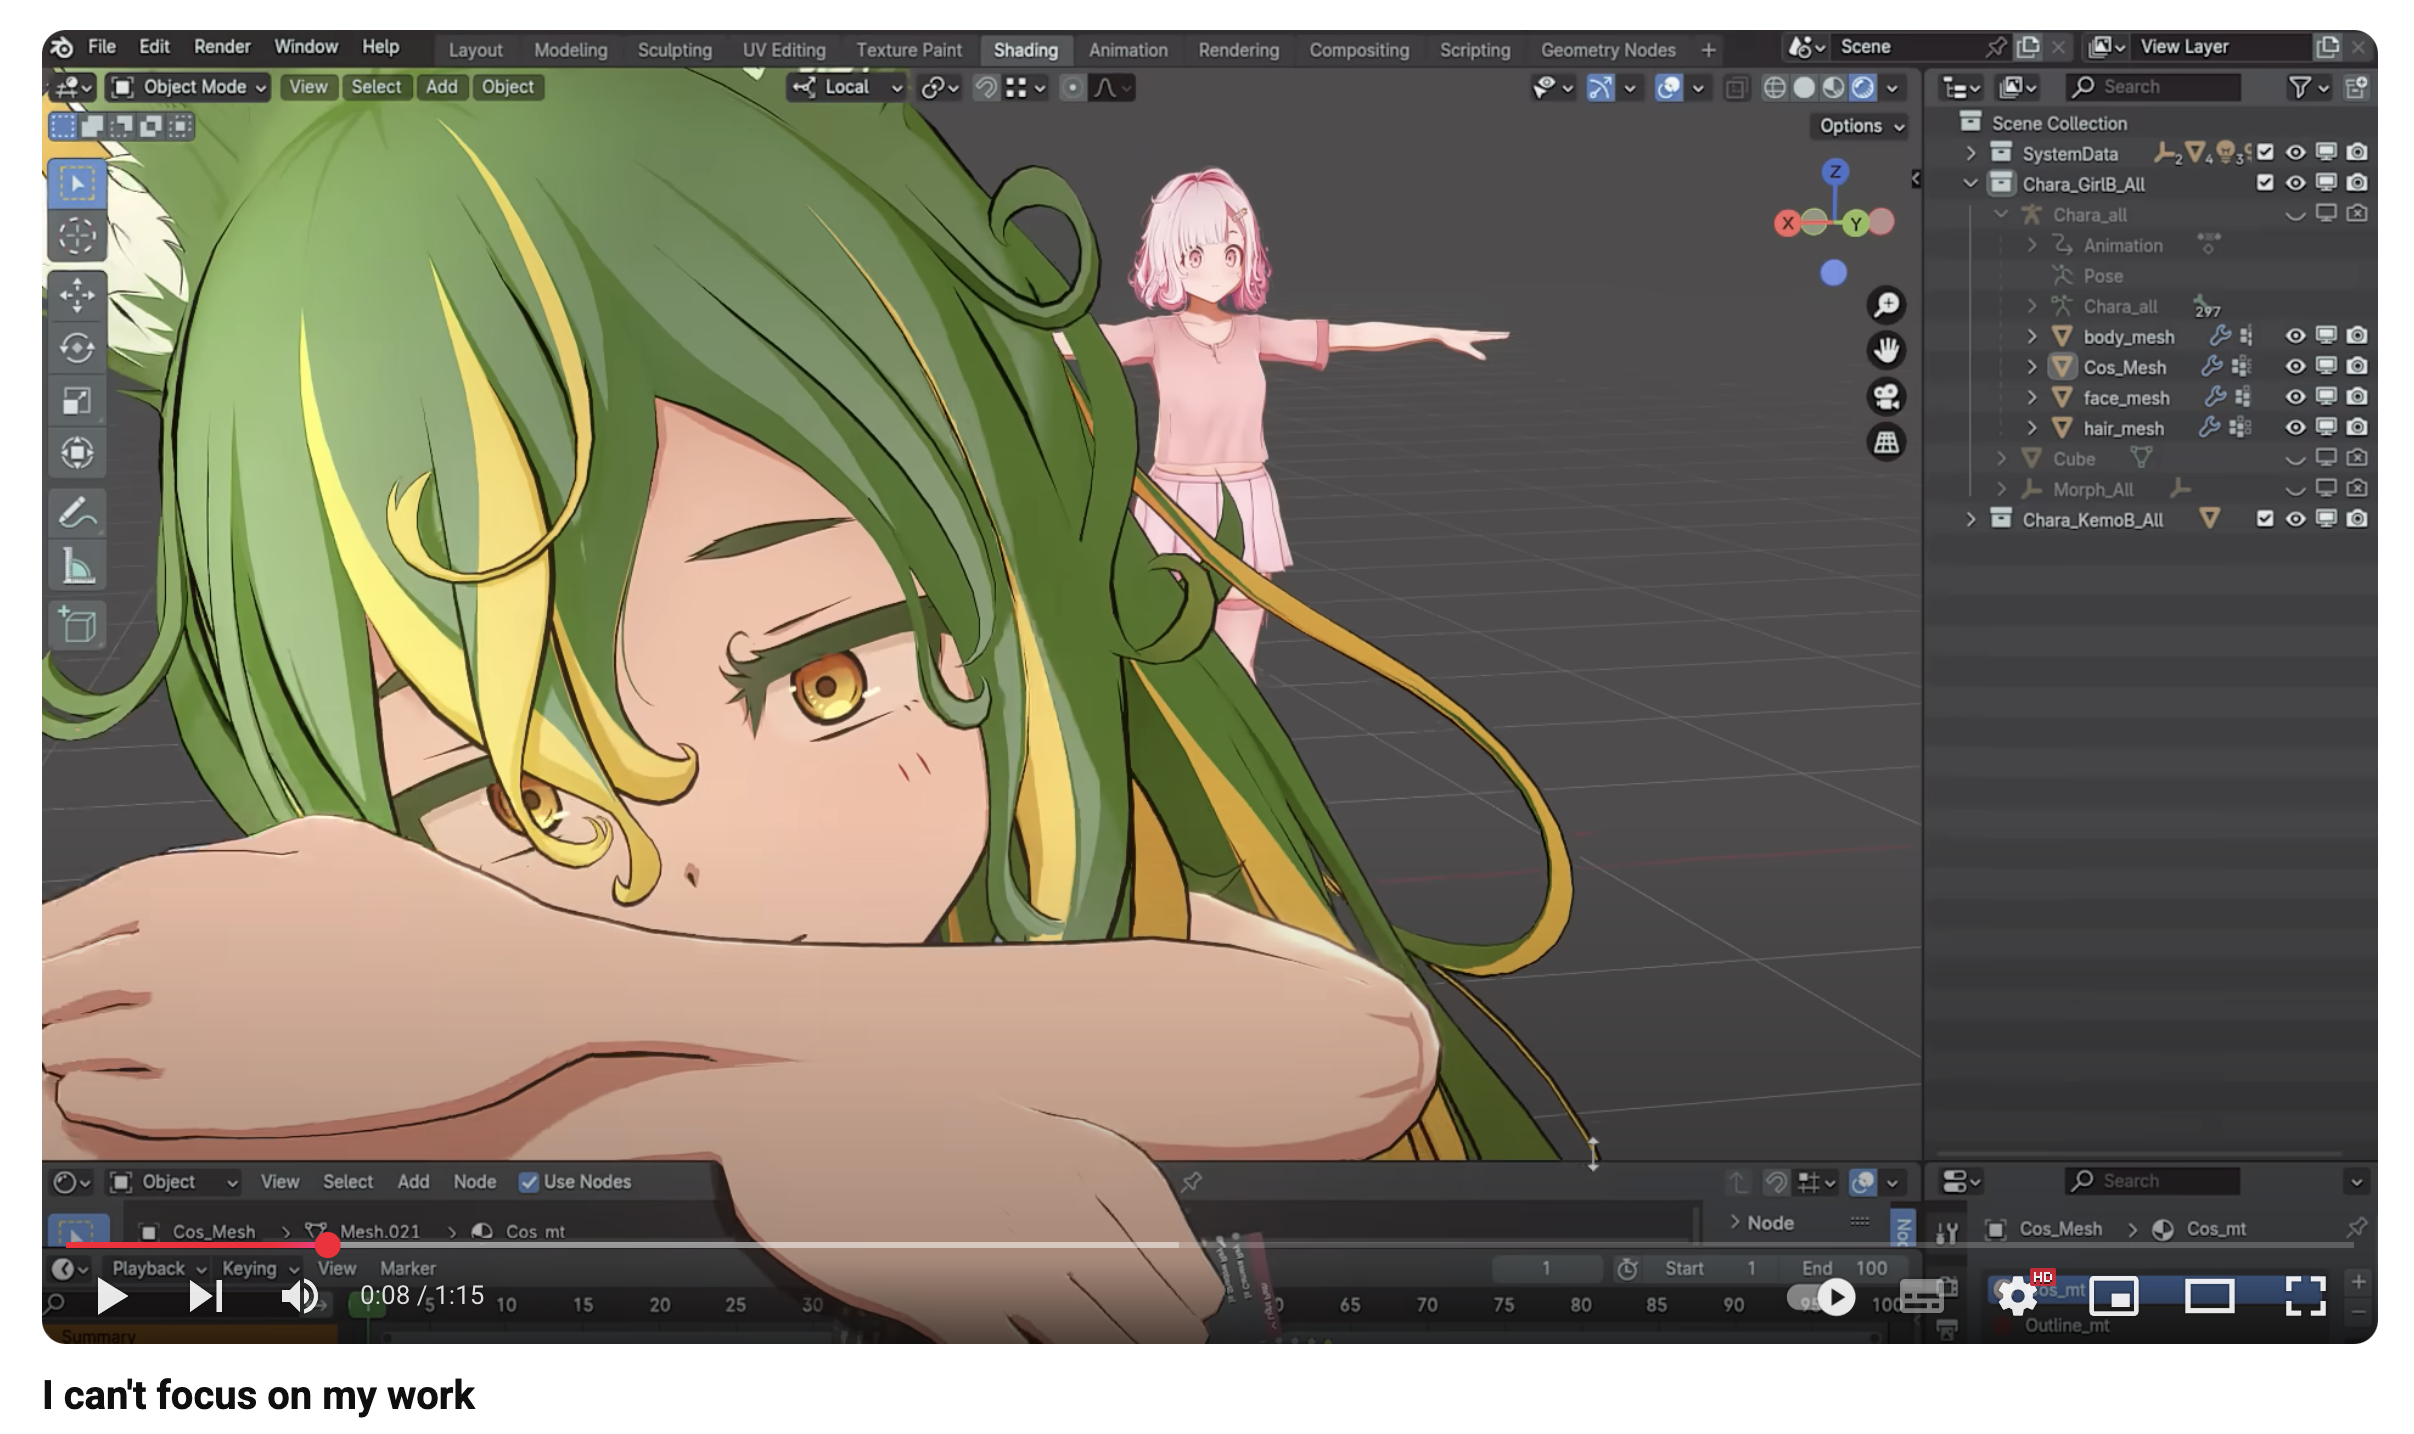Click the outliner filter funnel icon
The height and width of the screenshot is (1434, 2414).
[x=2300, y=88]
